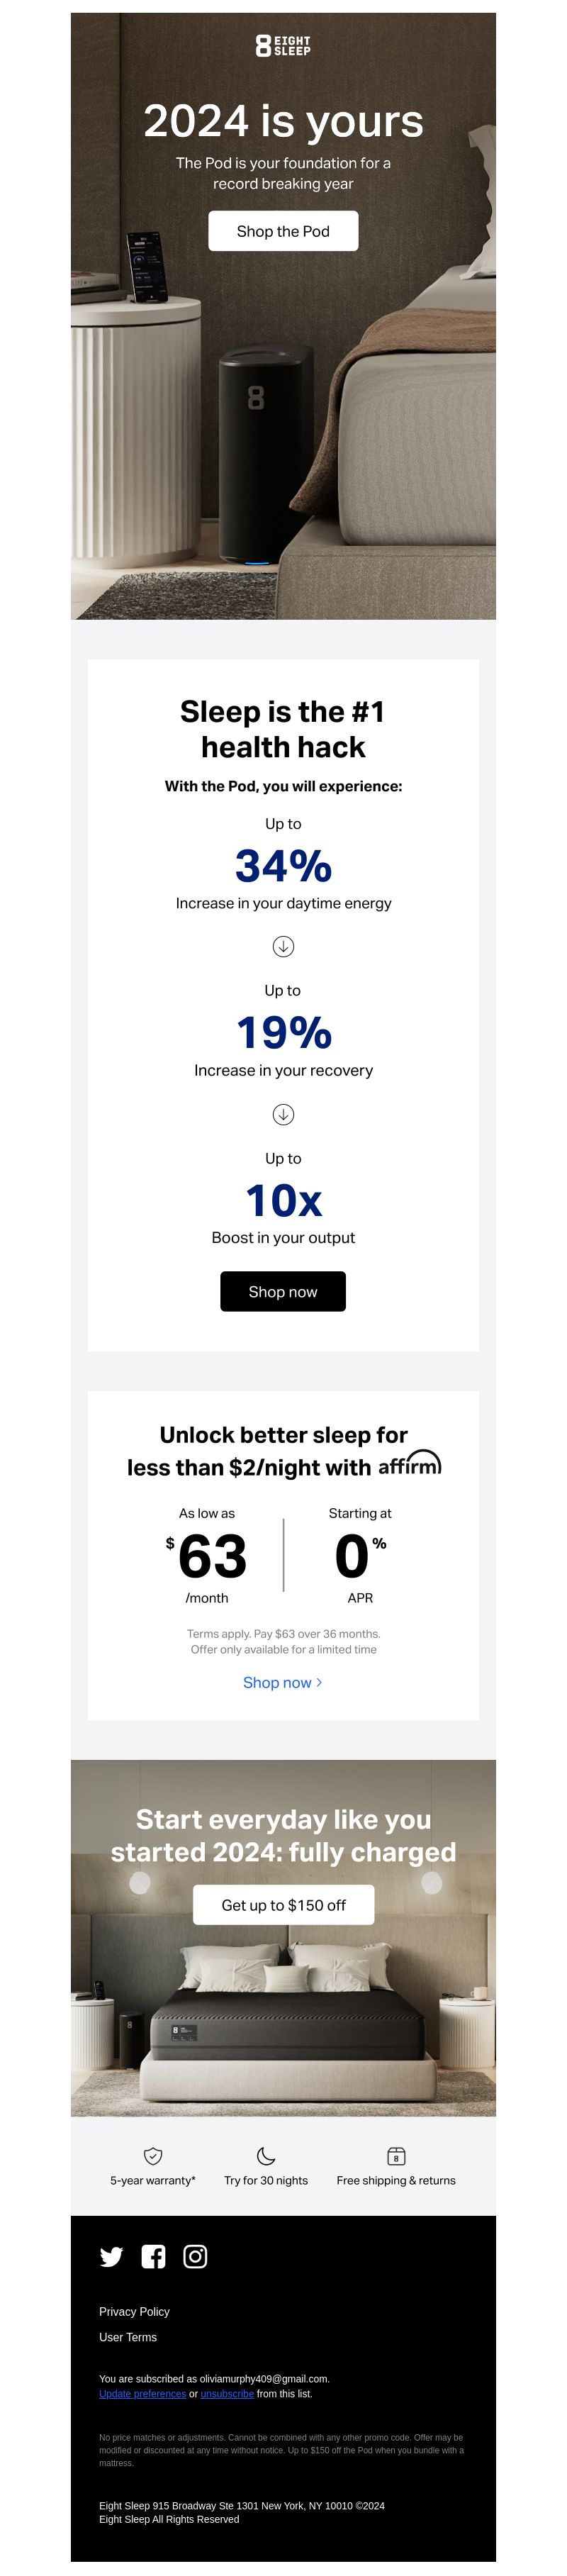Click the bedroom image with Pod mattress
Image resolution: width=567 pixels, height=2576 pixels.
tap(283, 1938)
